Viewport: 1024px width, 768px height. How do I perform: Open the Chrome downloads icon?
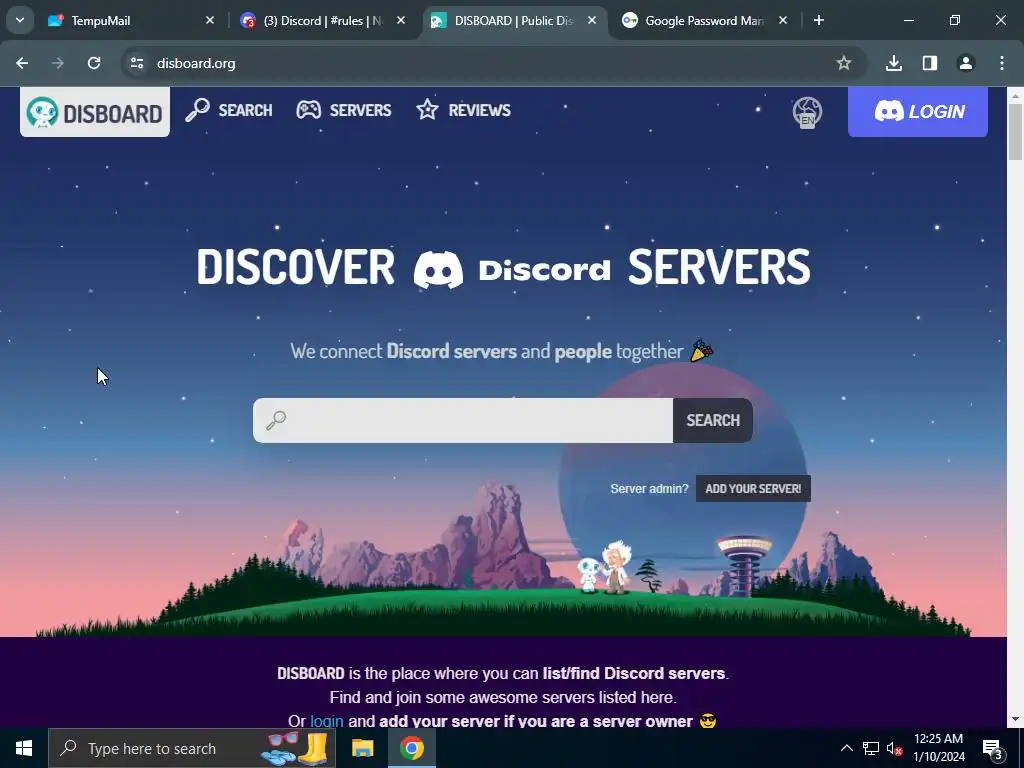(x=894, y=63)
